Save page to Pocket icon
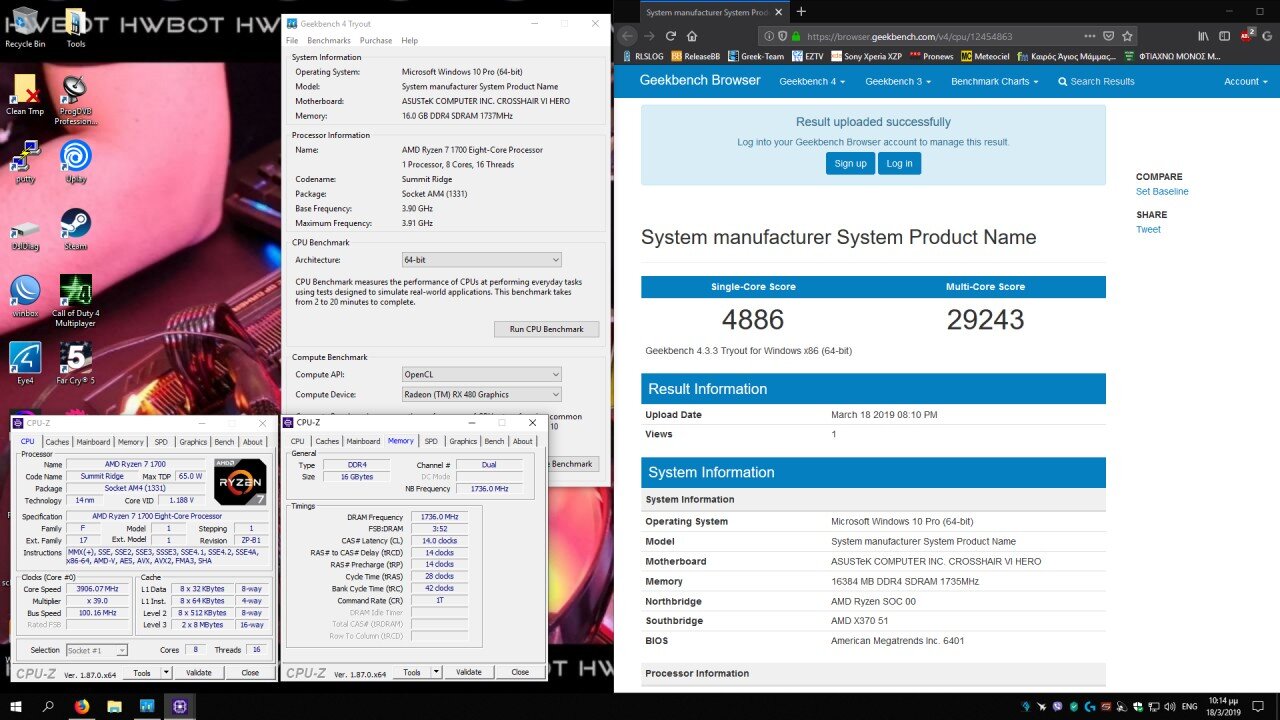This screenshot has width=1280, height=720. tap(1109, 36)
